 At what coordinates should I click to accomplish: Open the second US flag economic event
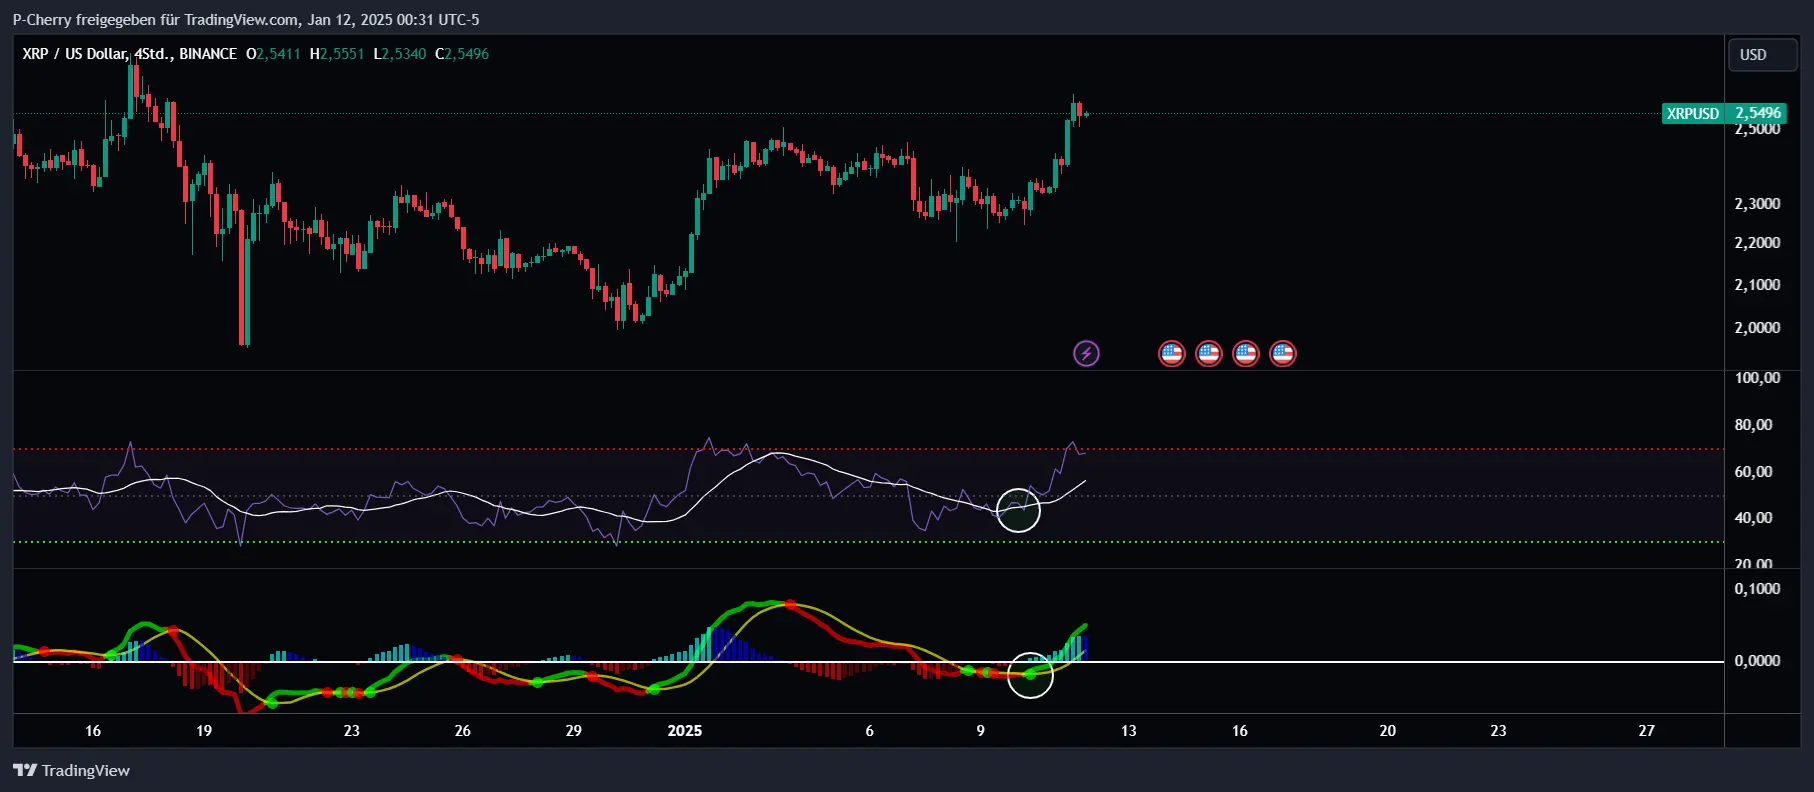pyautogui.click(x=1209, y=353)
